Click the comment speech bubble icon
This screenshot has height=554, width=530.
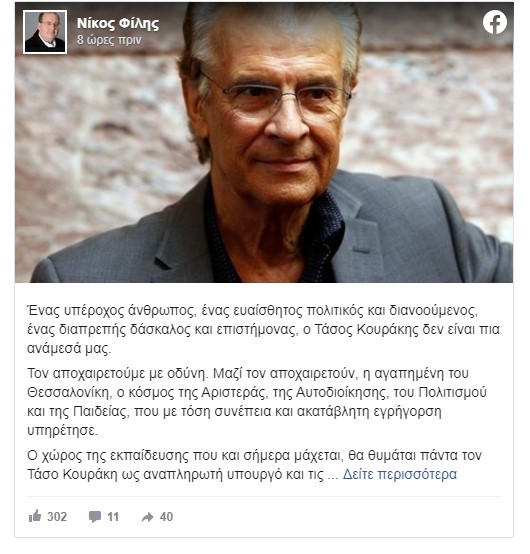pos(95,517)
